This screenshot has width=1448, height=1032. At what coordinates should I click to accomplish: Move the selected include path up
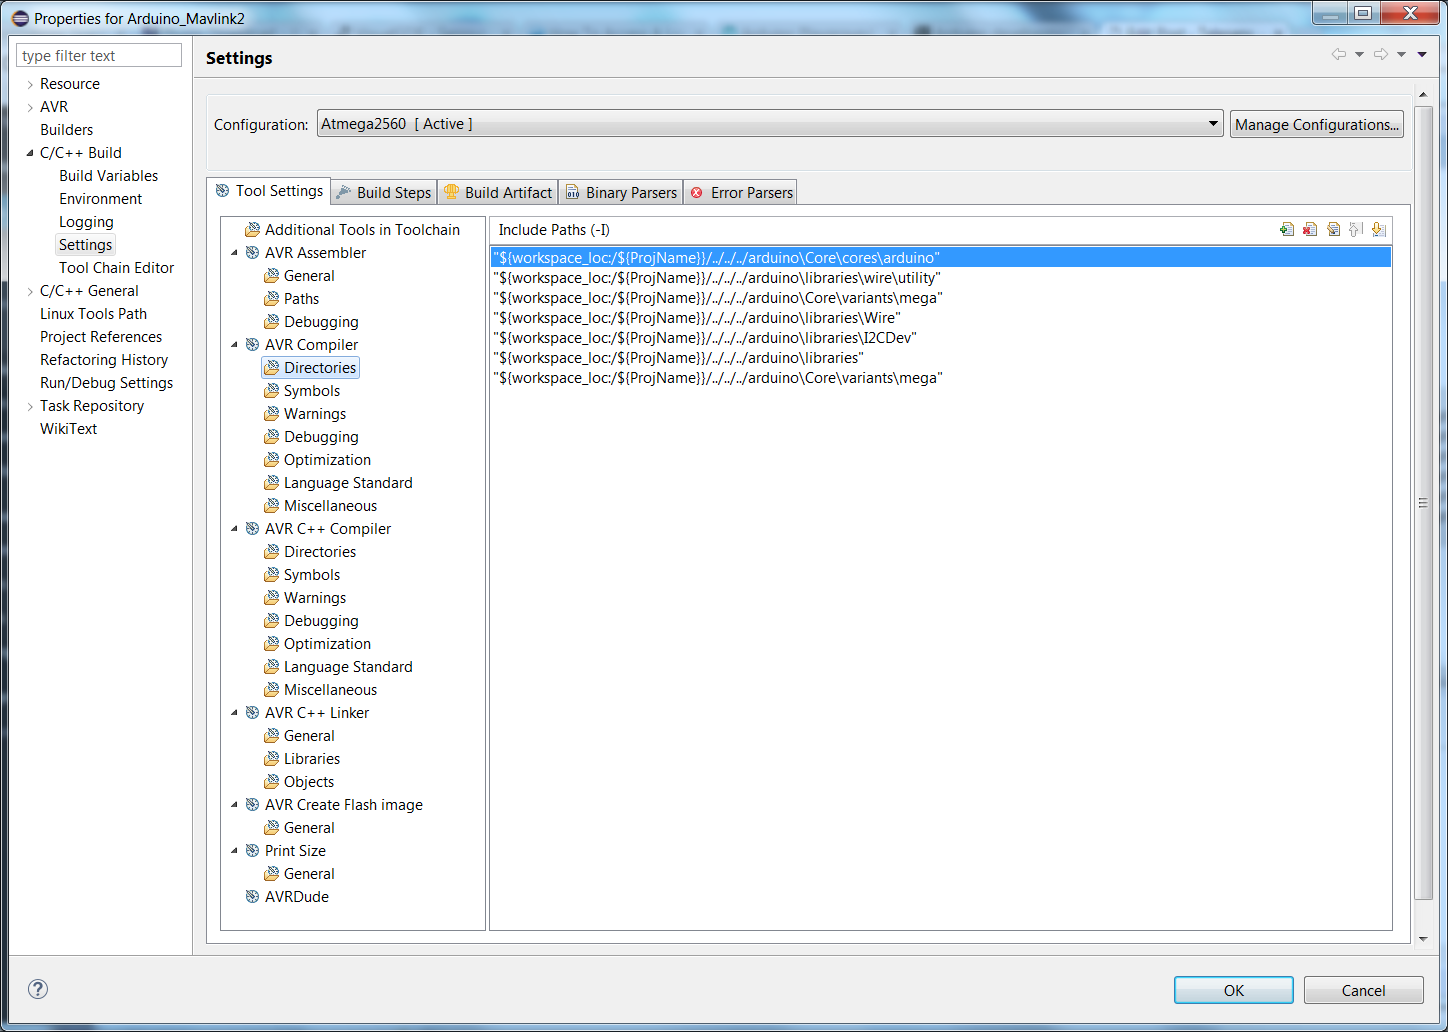1356,230
